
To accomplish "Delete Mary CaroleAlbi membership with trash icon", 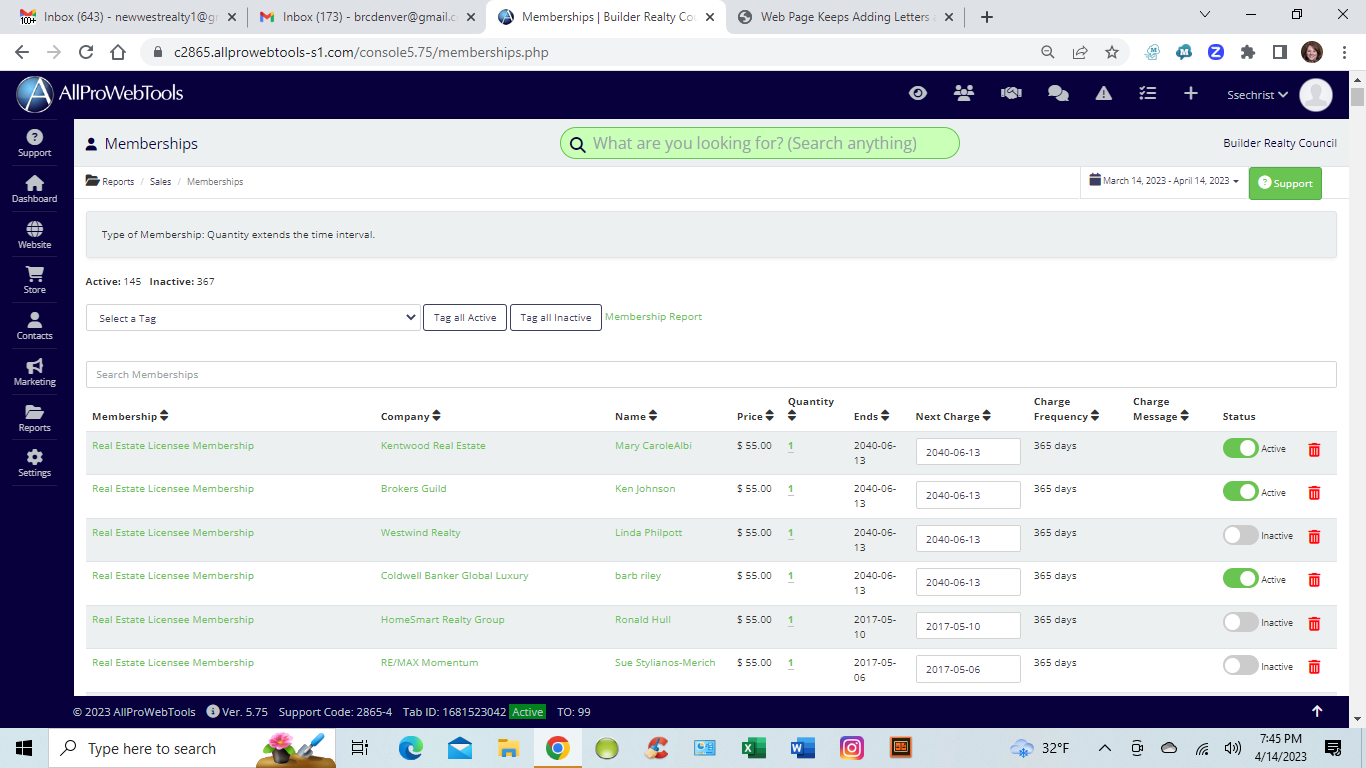I will click(1314, 449).
